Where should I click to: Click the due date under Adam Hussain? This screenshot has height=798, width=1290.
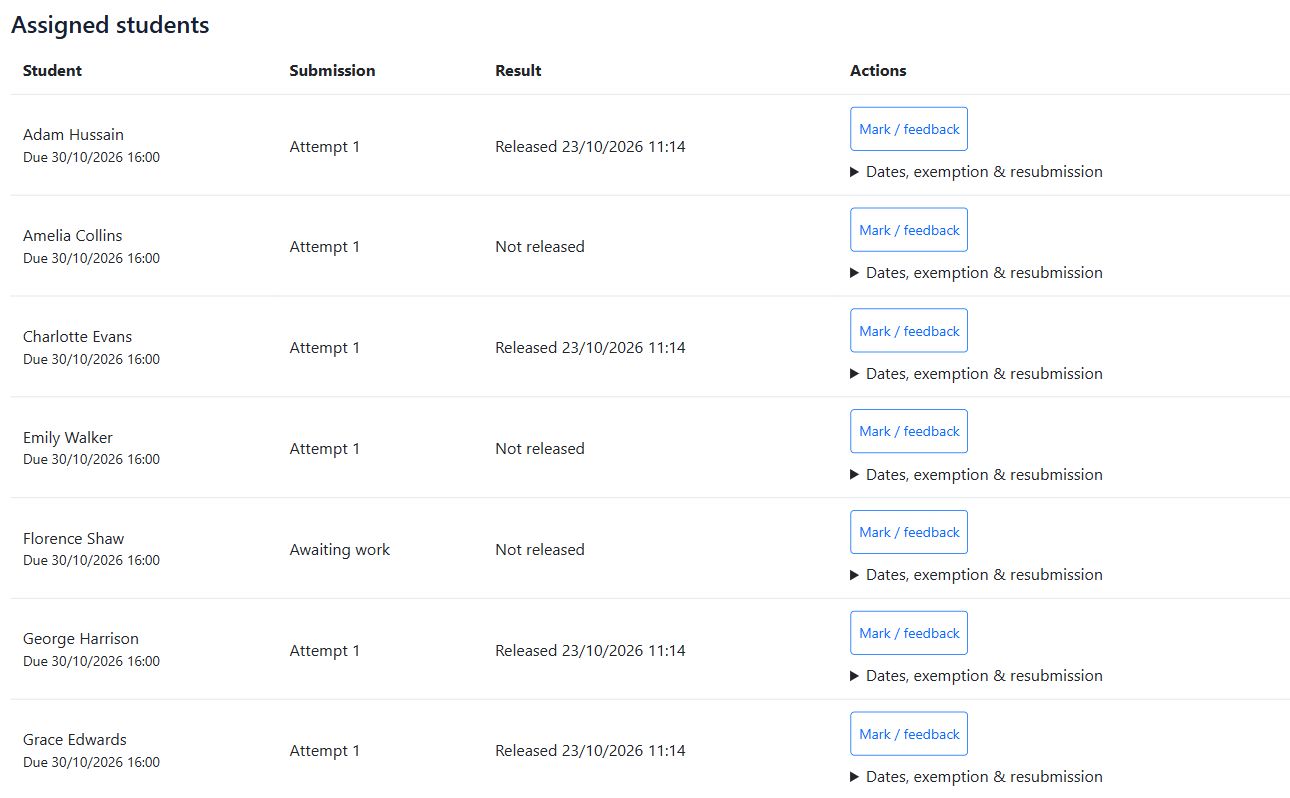tap(91, 158)
